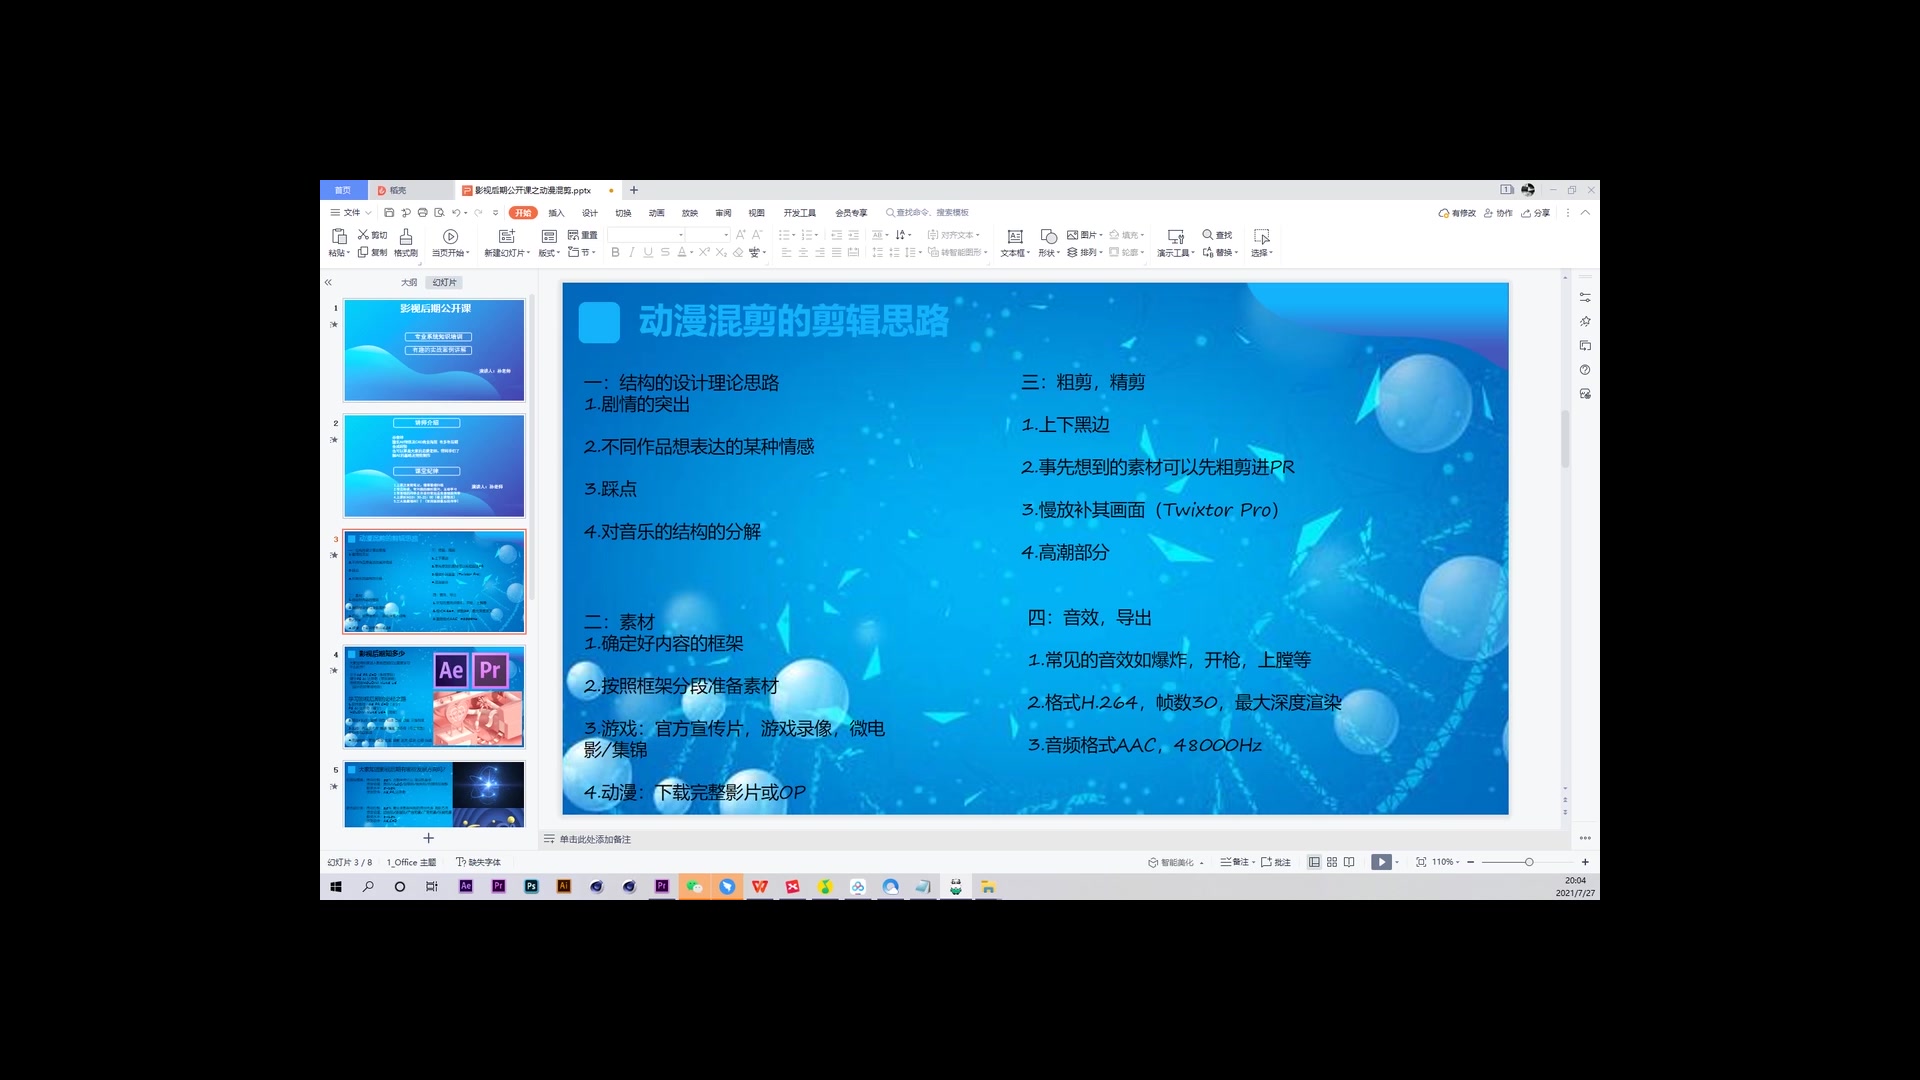The image size is (1920, 1080).
Task: Add a new document tab with plus
Action: [633, 190]
